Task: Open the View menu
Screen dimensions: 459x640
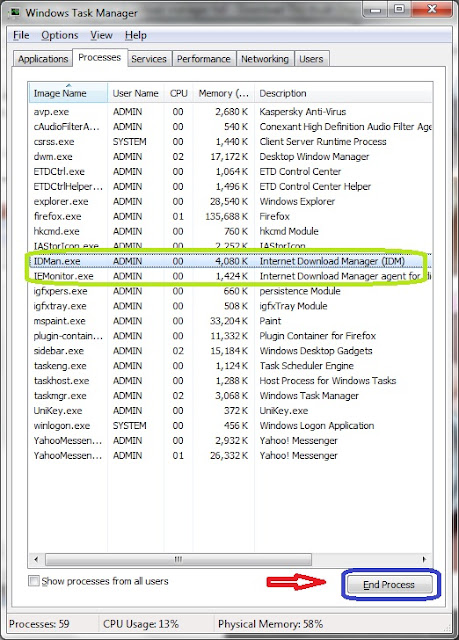Action: tap(101, 36)
